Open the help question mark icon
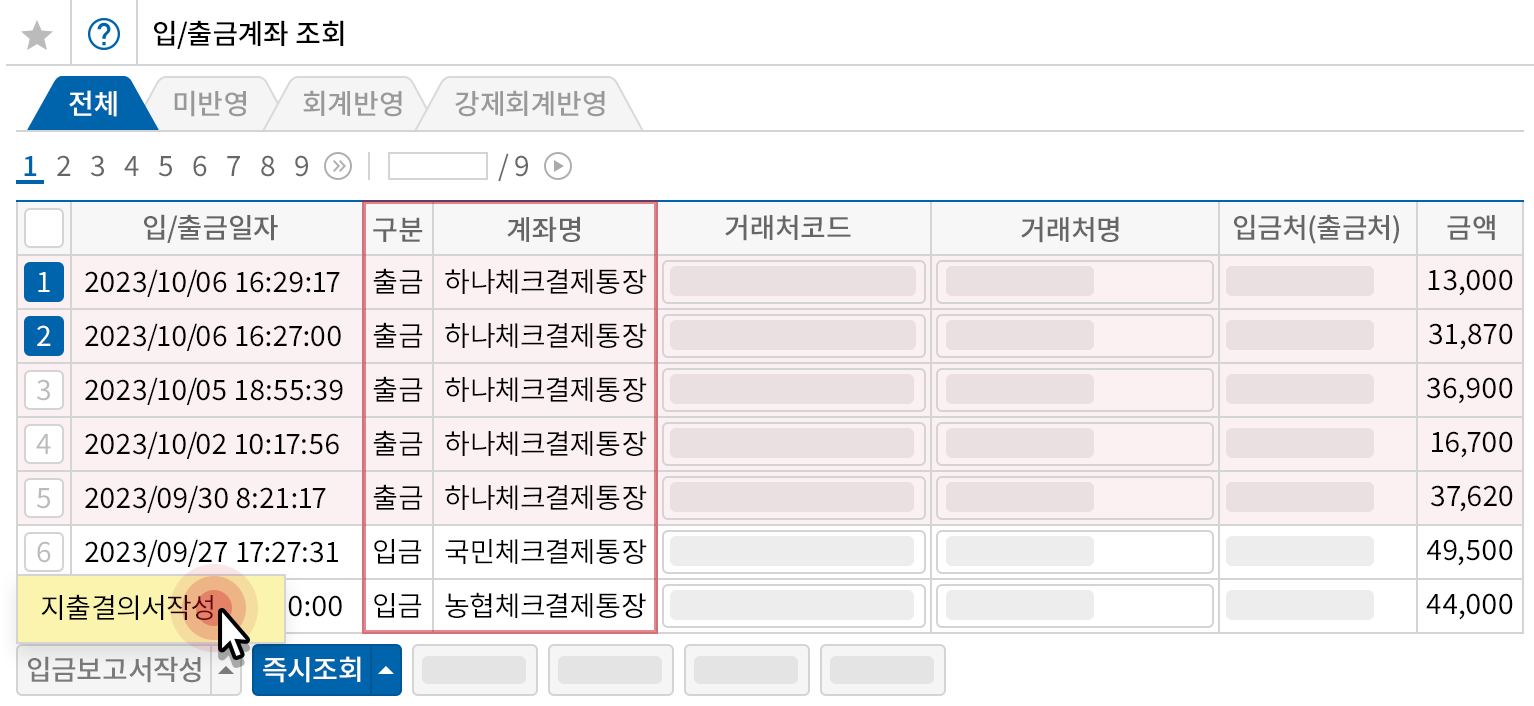This screenshot has width=1534, height=706. tap(103, 36)
